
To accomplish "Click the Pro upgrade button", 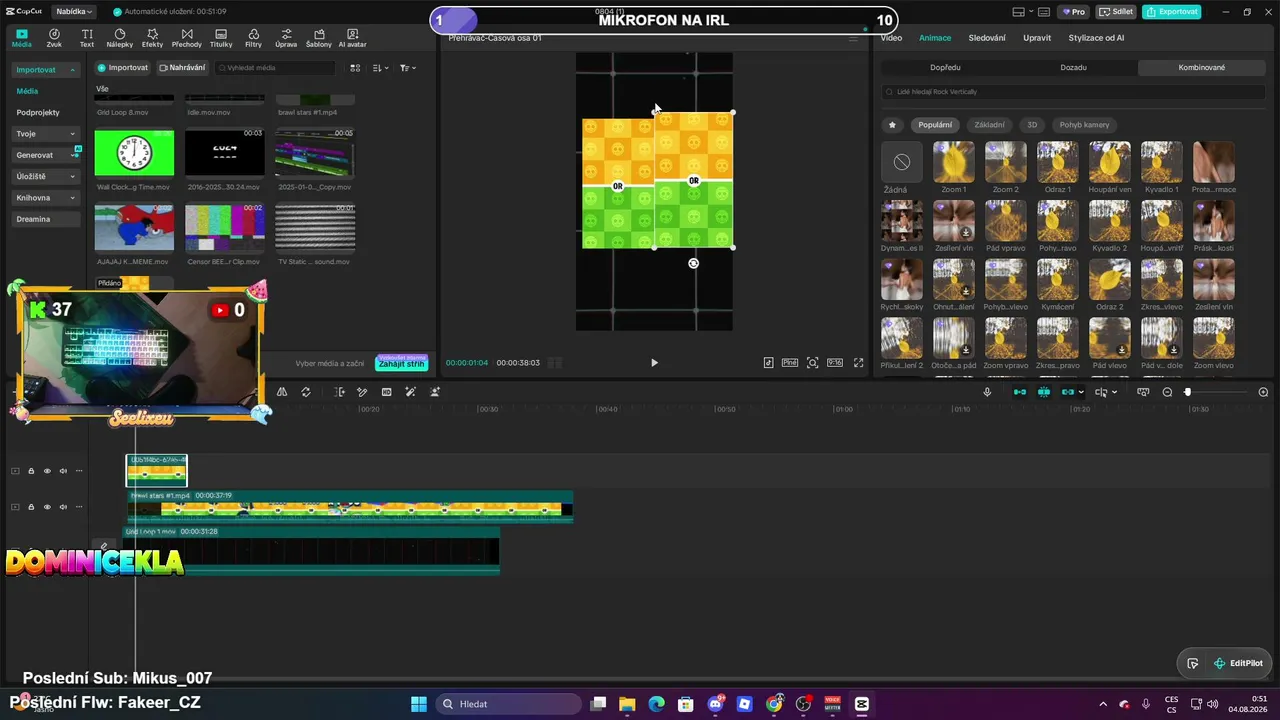I will [x=1074, y=12].
